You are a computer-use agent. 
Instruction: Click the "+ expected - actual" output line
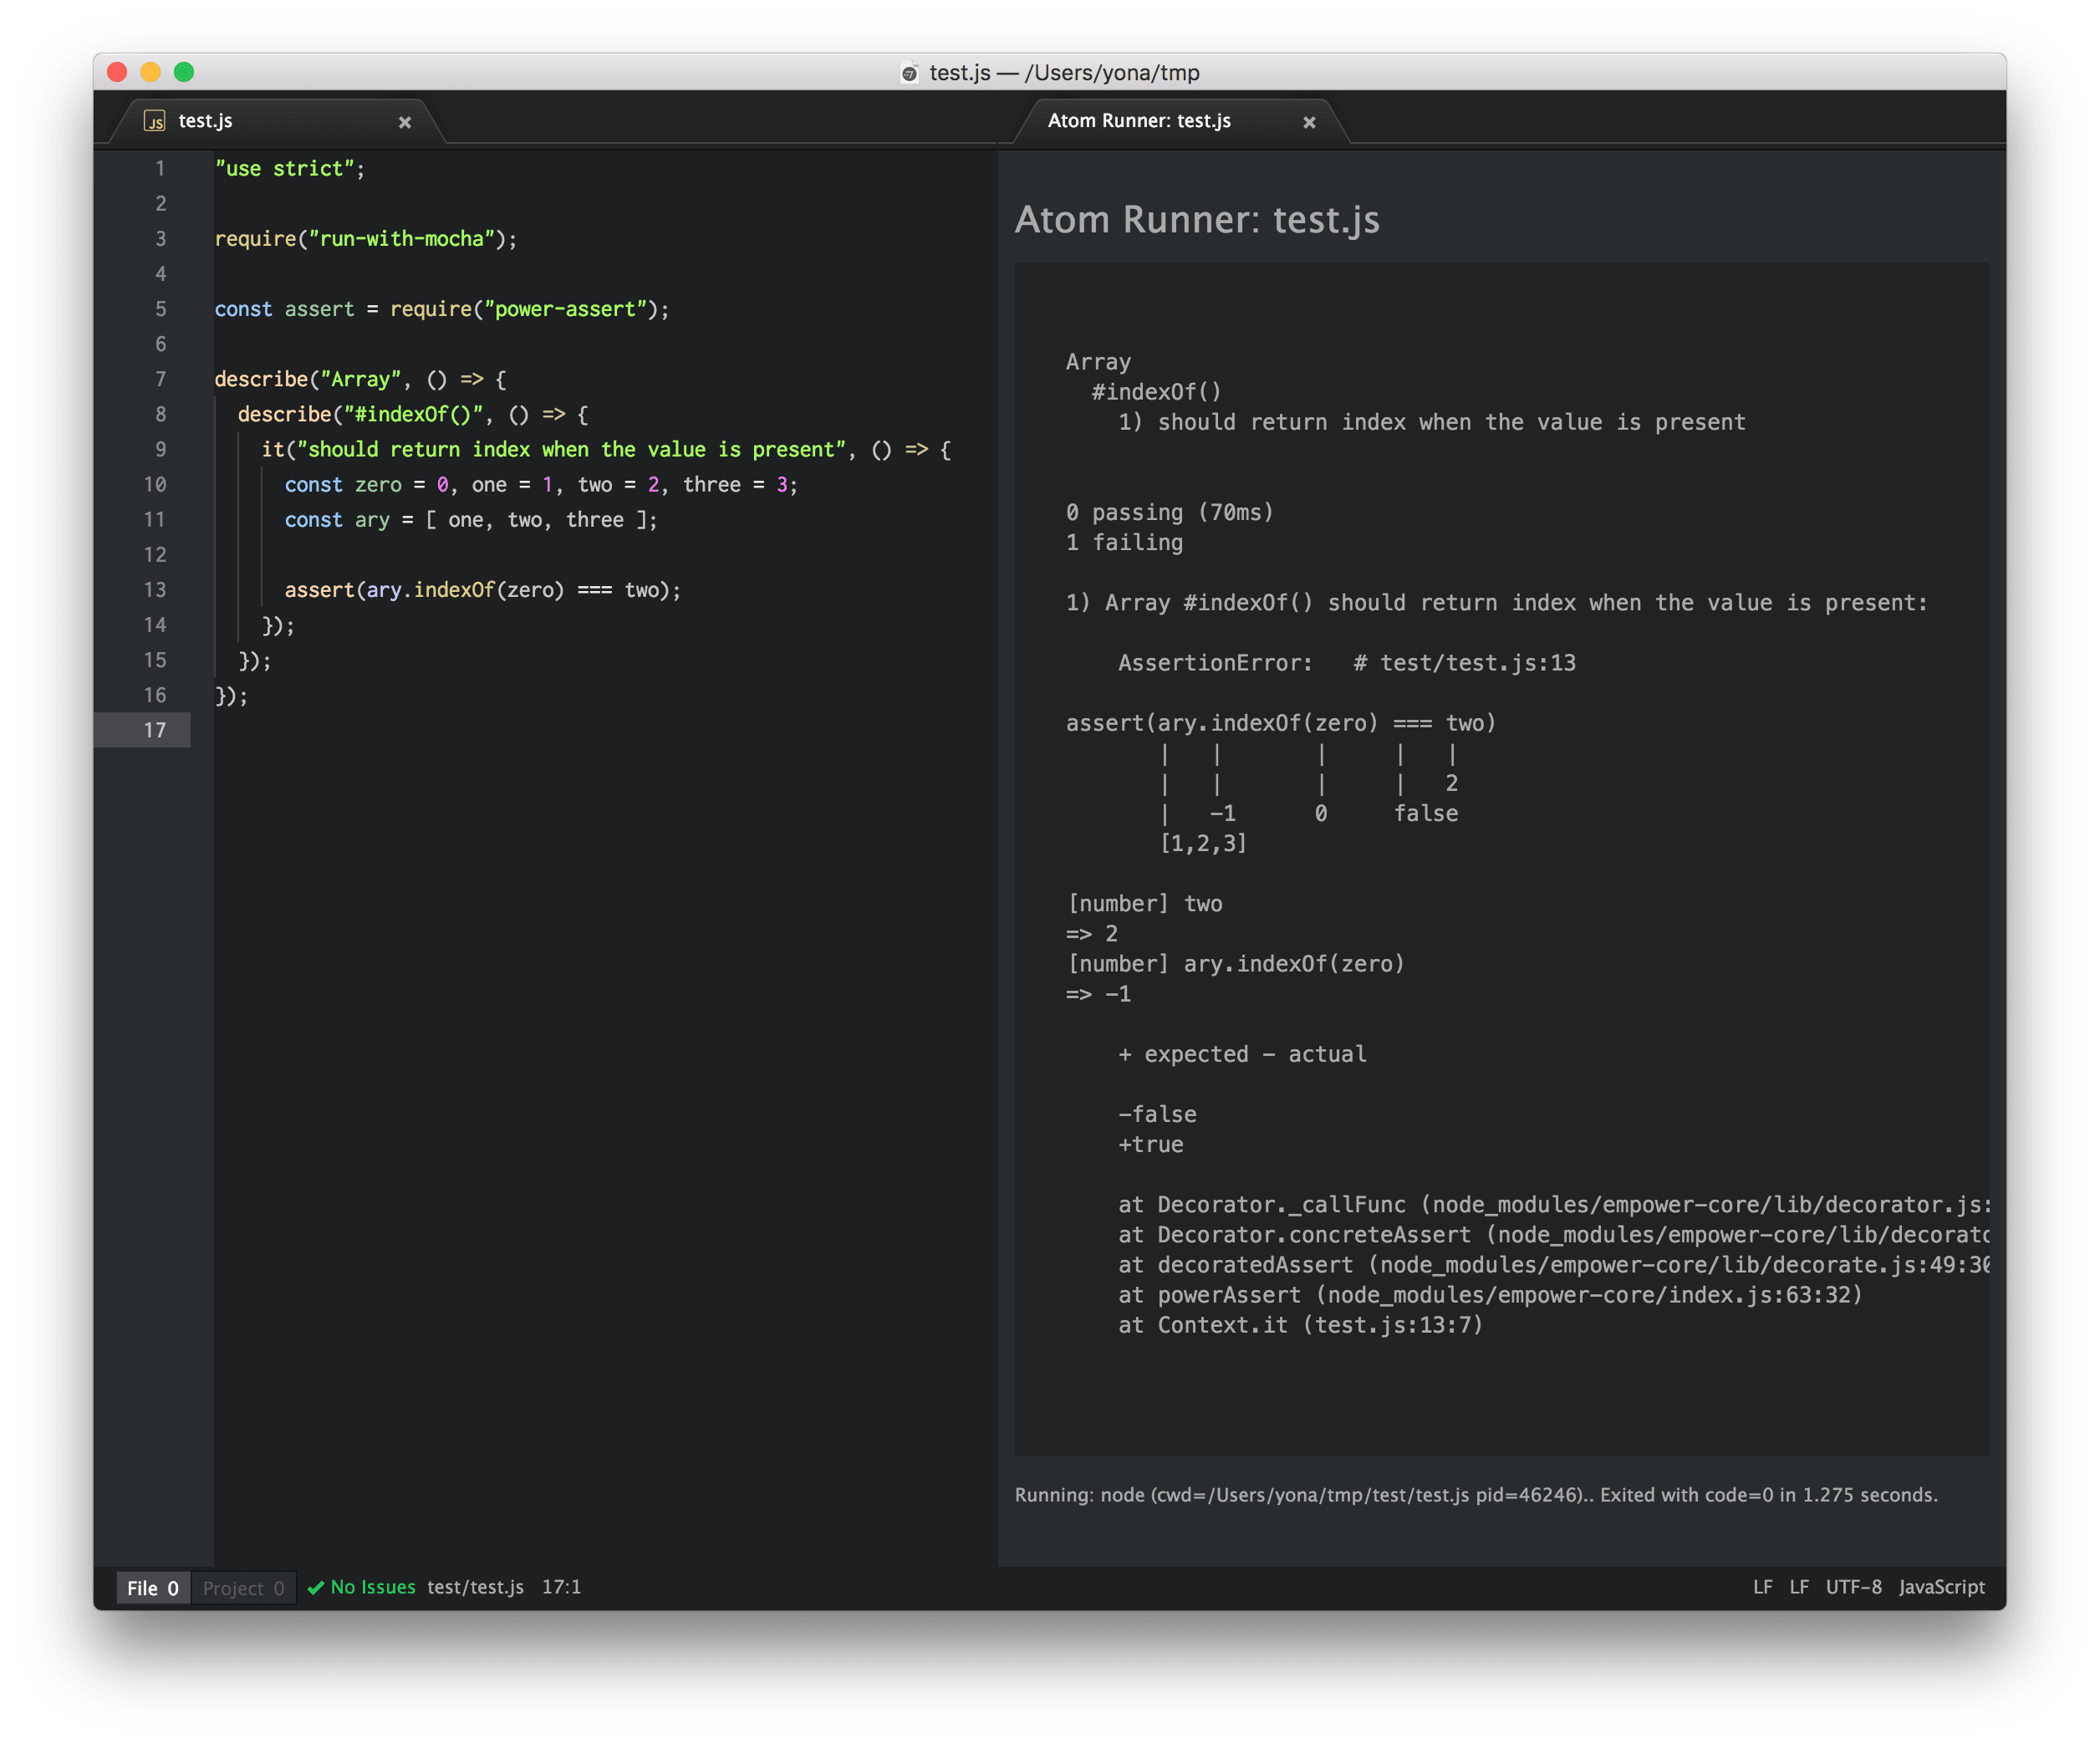1241,1054
